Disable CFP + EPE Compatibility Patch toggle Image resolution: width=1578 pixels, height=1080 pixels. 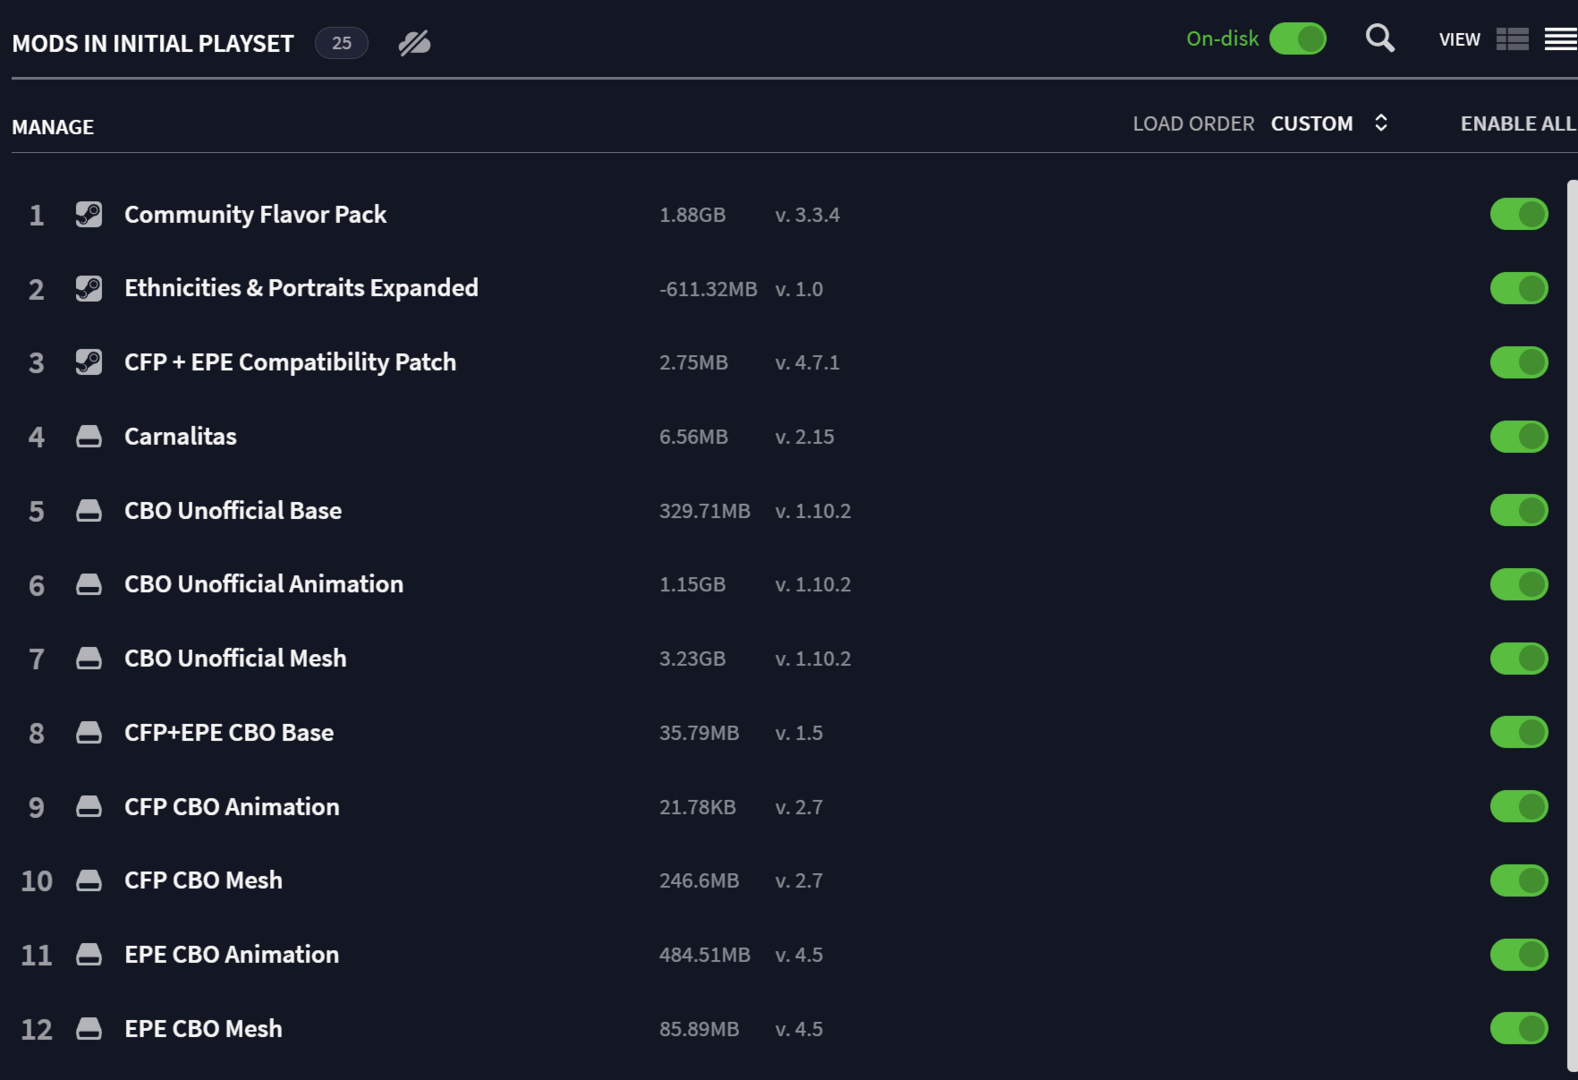tap(1519, 362)
